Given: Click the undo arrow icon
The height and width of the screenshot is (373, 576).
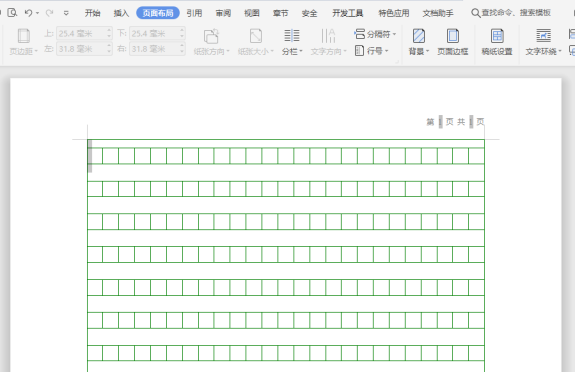Looking at the screenshot, I should [x=28, y=13].
